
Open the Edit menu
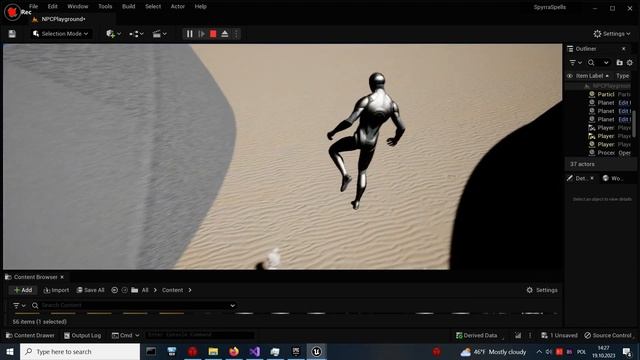53,7
